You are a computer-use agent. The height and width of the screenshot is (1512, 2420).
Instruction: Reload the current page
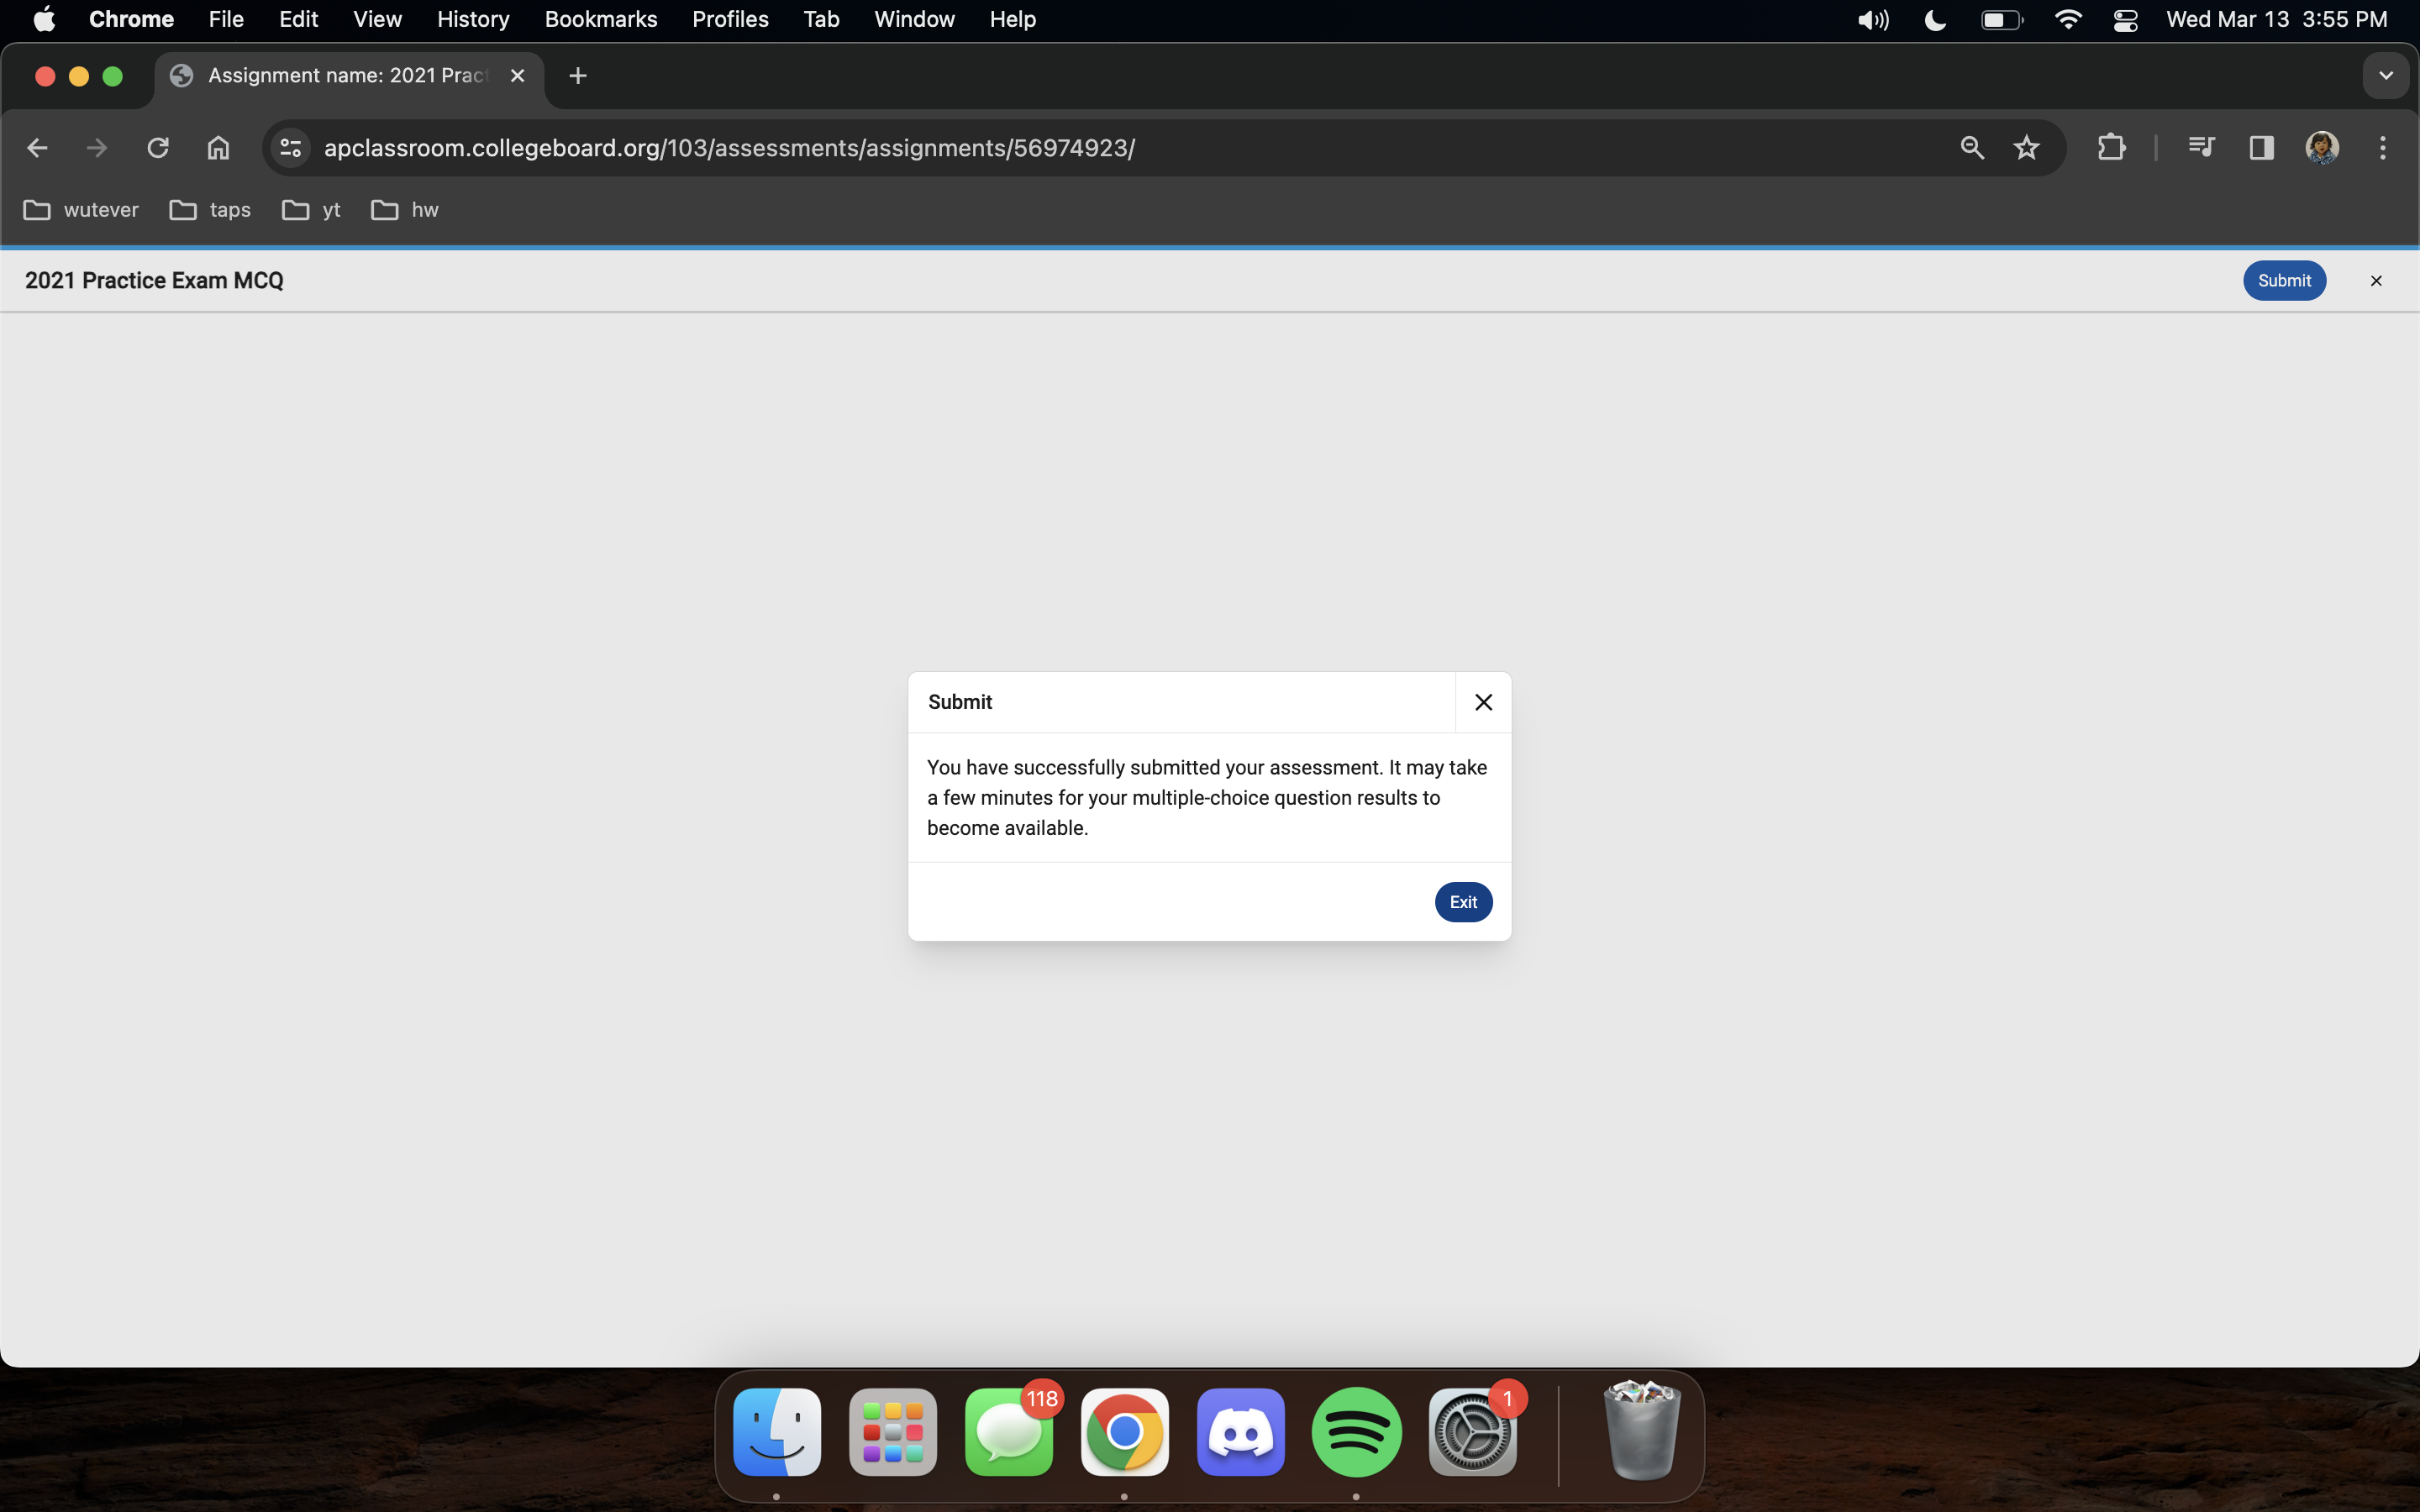coord(158,148)
